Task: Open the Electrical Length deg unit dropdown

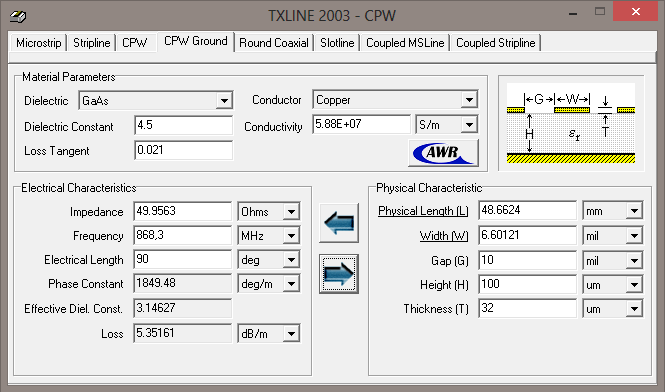Action: (291, 260)
